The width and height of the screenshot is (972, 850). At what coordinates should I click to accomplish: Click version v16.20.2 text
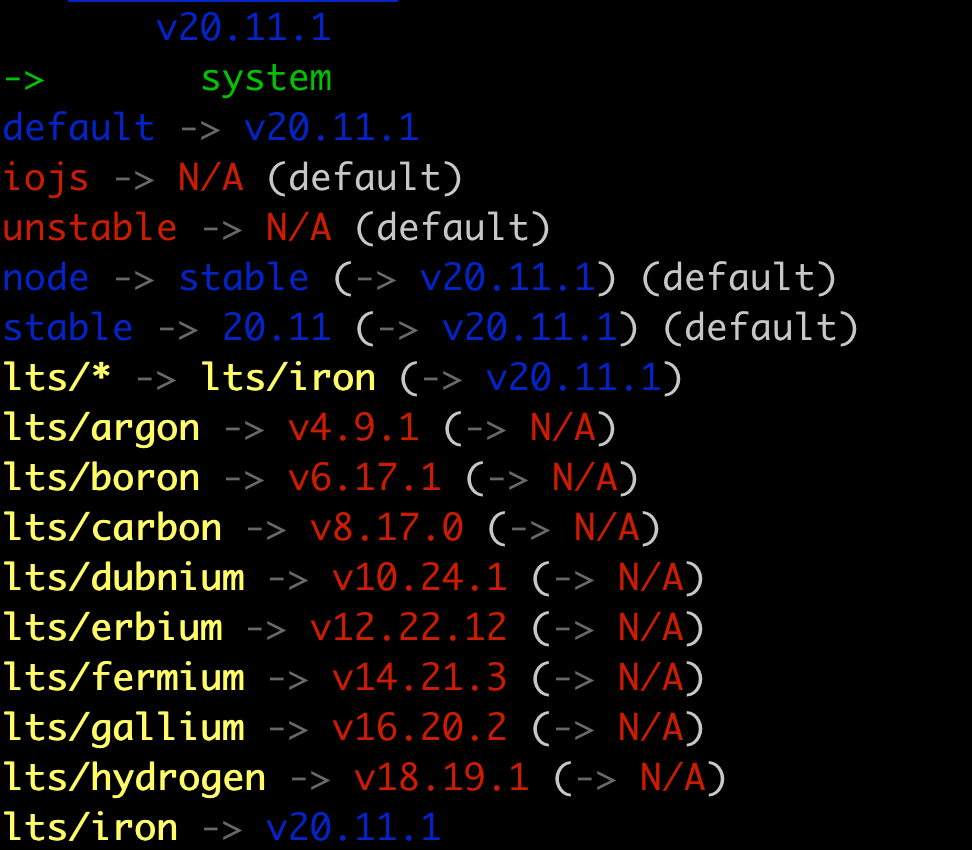(x=419, y=728)
